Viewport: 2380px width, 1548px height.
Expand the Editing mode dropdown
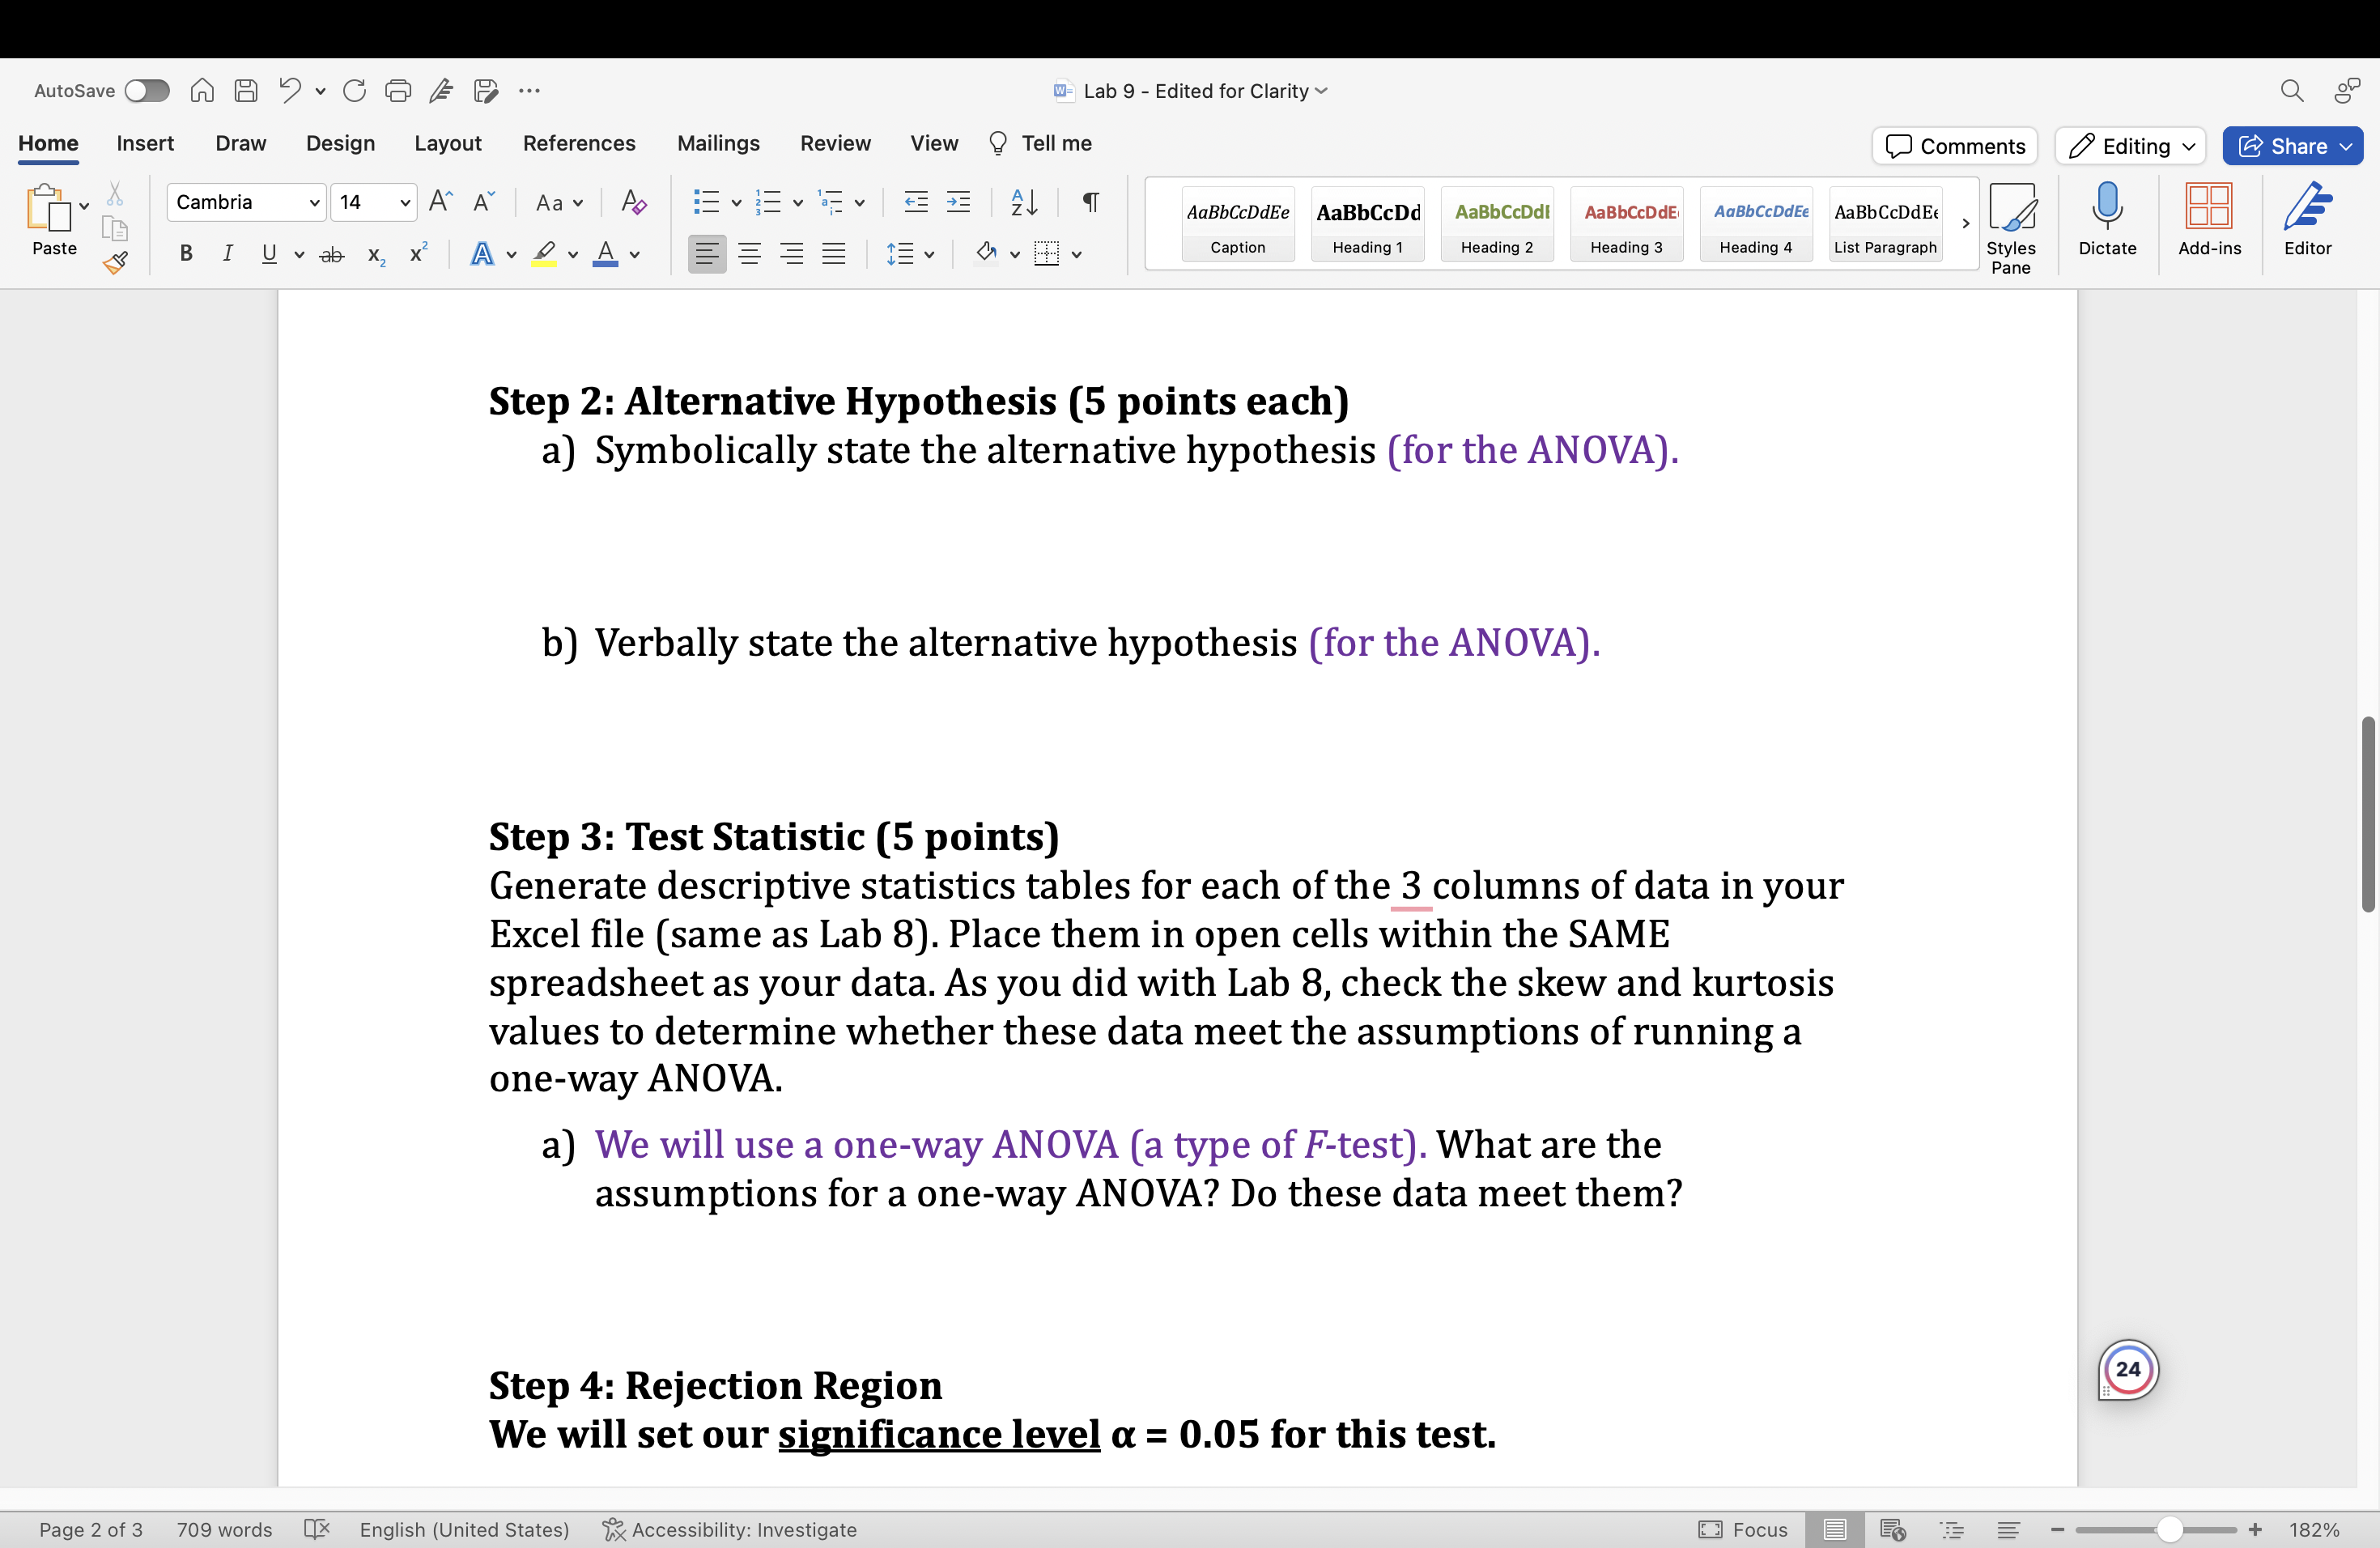coord(2129,146)
